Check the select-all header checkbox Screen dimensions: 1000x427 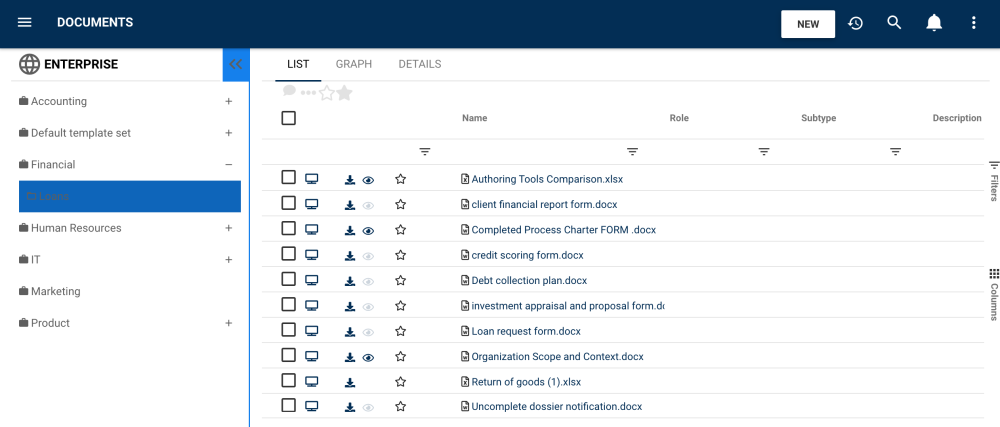point(288,118)
